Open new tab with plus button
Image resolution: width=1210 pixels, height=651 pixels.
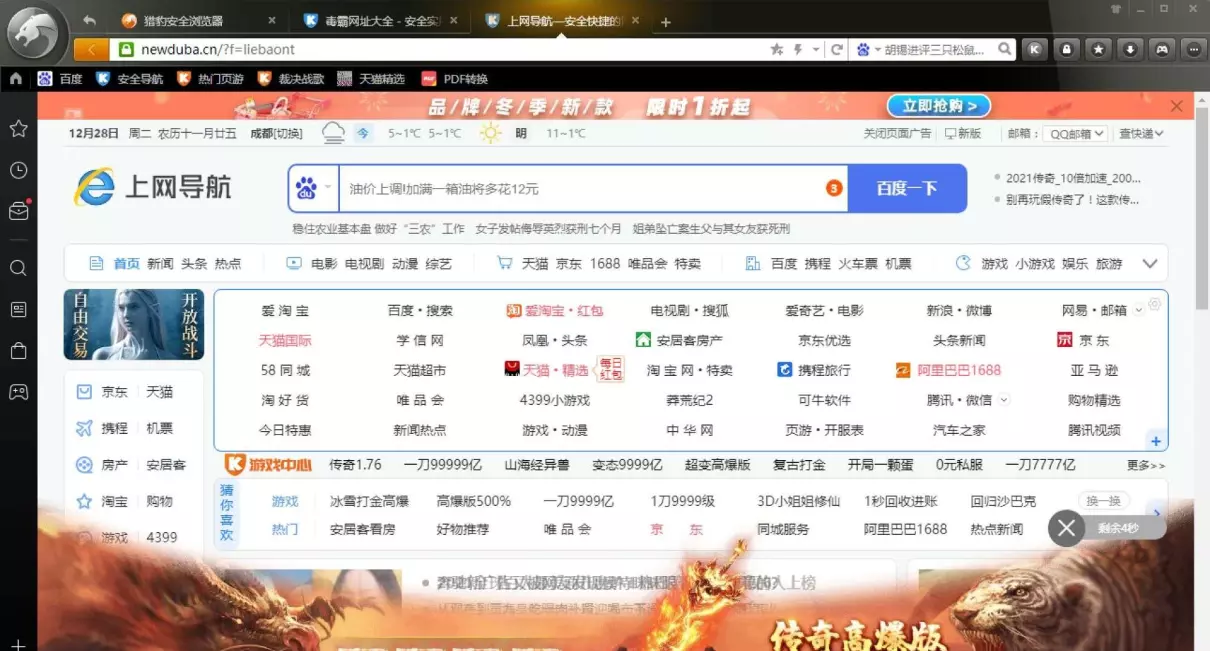point(666,22)
